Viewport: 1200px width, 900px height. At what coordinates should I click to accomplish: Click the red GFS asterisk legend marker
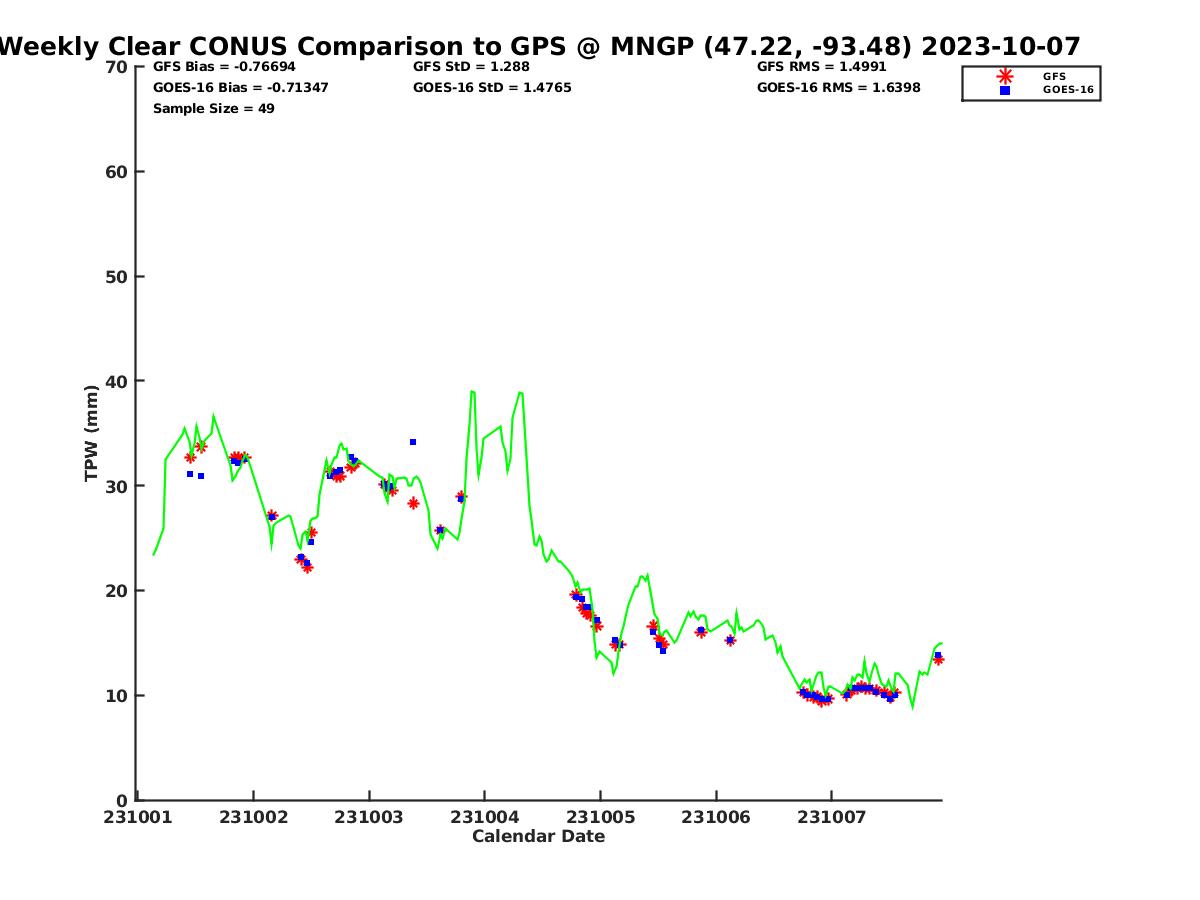point(1005,76)
